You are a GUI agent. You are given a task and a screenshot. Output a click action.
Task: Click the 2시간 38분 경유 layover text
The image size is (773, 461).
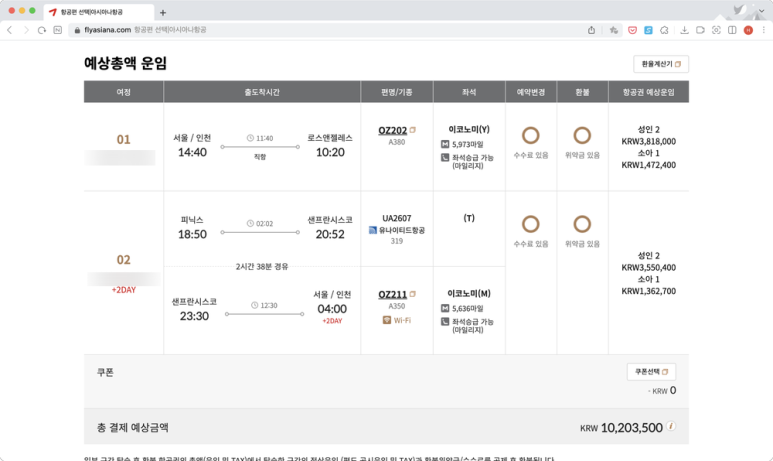(x=262, y=266)
